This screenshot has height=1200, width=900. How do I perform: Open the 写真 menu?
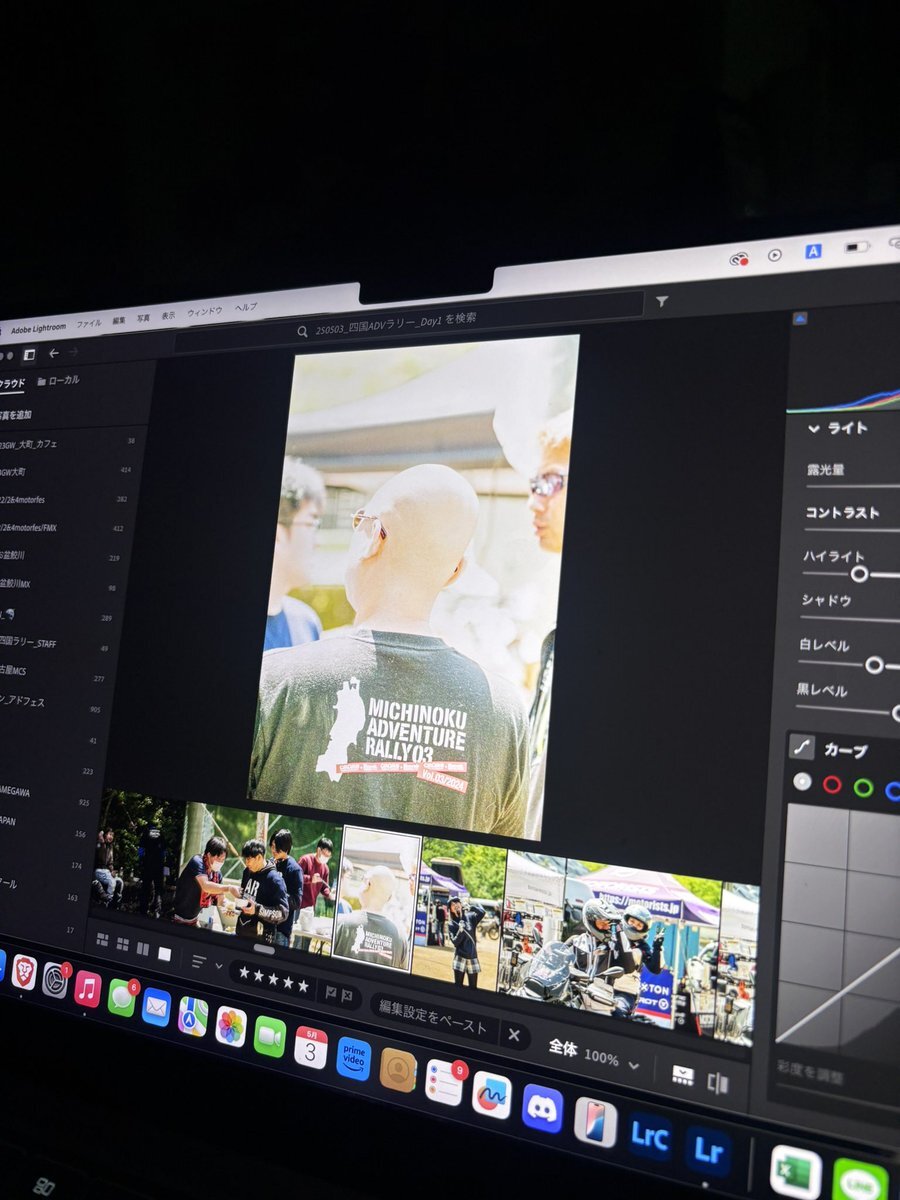pyautogui.click(x=144, y=317)
